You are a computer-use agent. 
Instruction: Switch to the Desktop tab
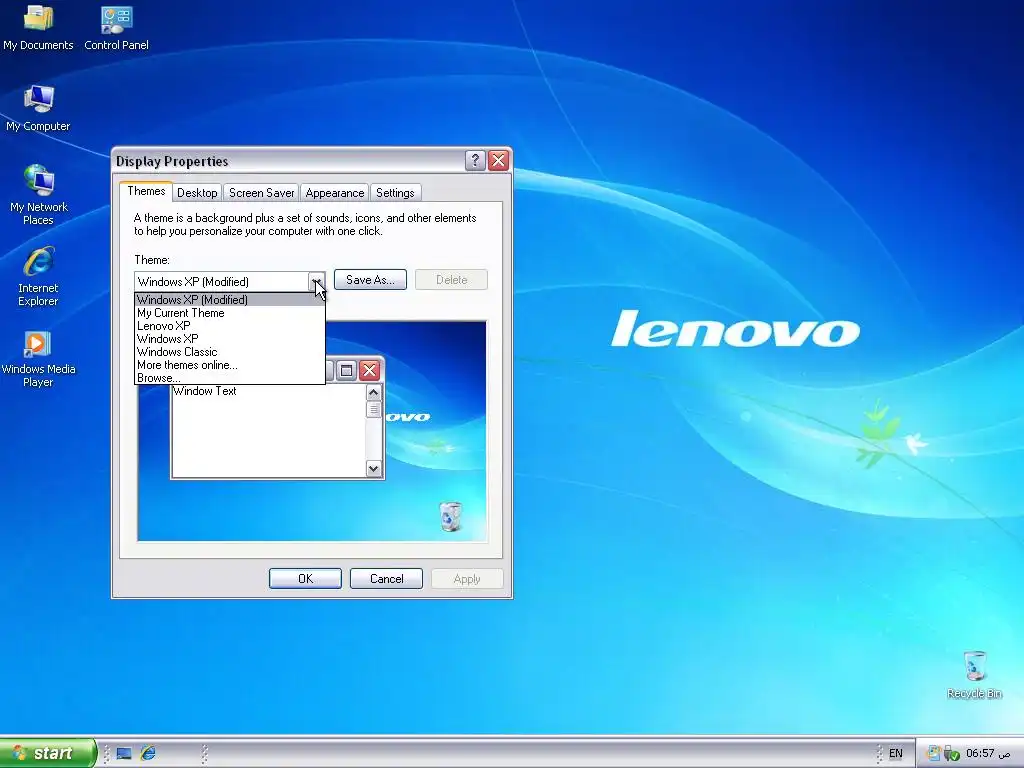pos(197,193)
